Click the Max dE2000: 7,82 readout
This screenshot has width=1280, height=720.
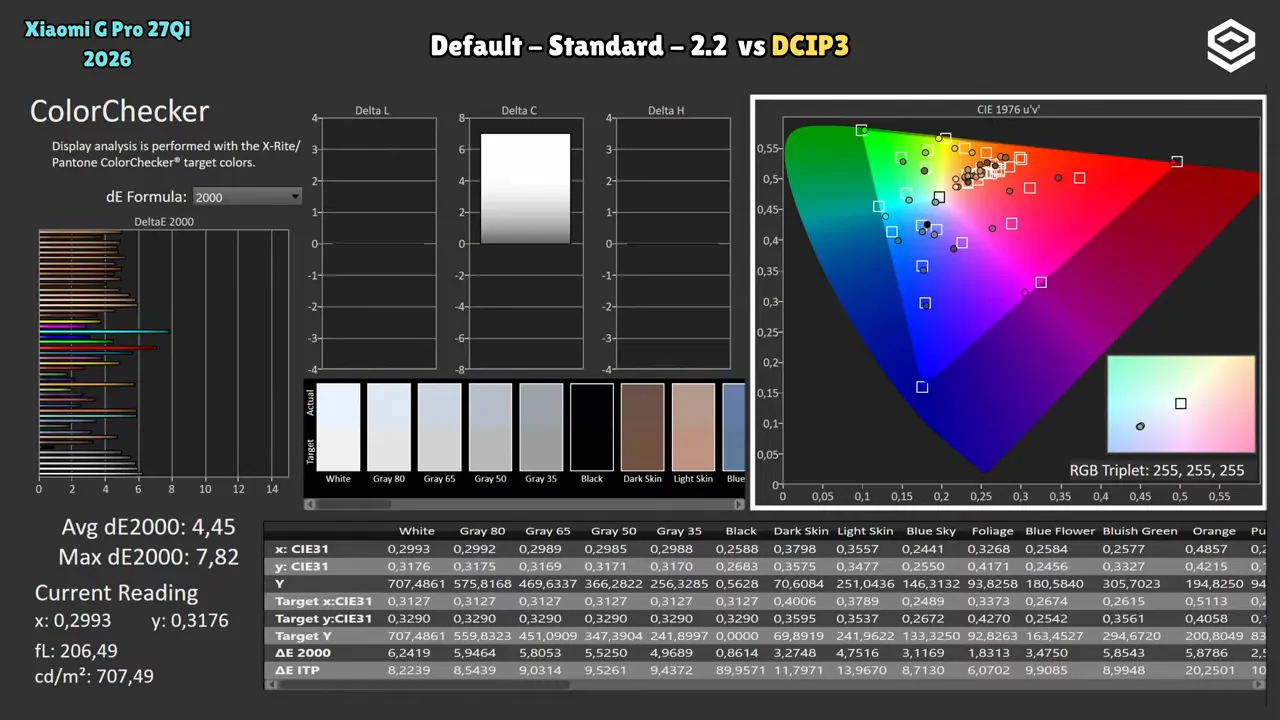(x=149, y=557)
